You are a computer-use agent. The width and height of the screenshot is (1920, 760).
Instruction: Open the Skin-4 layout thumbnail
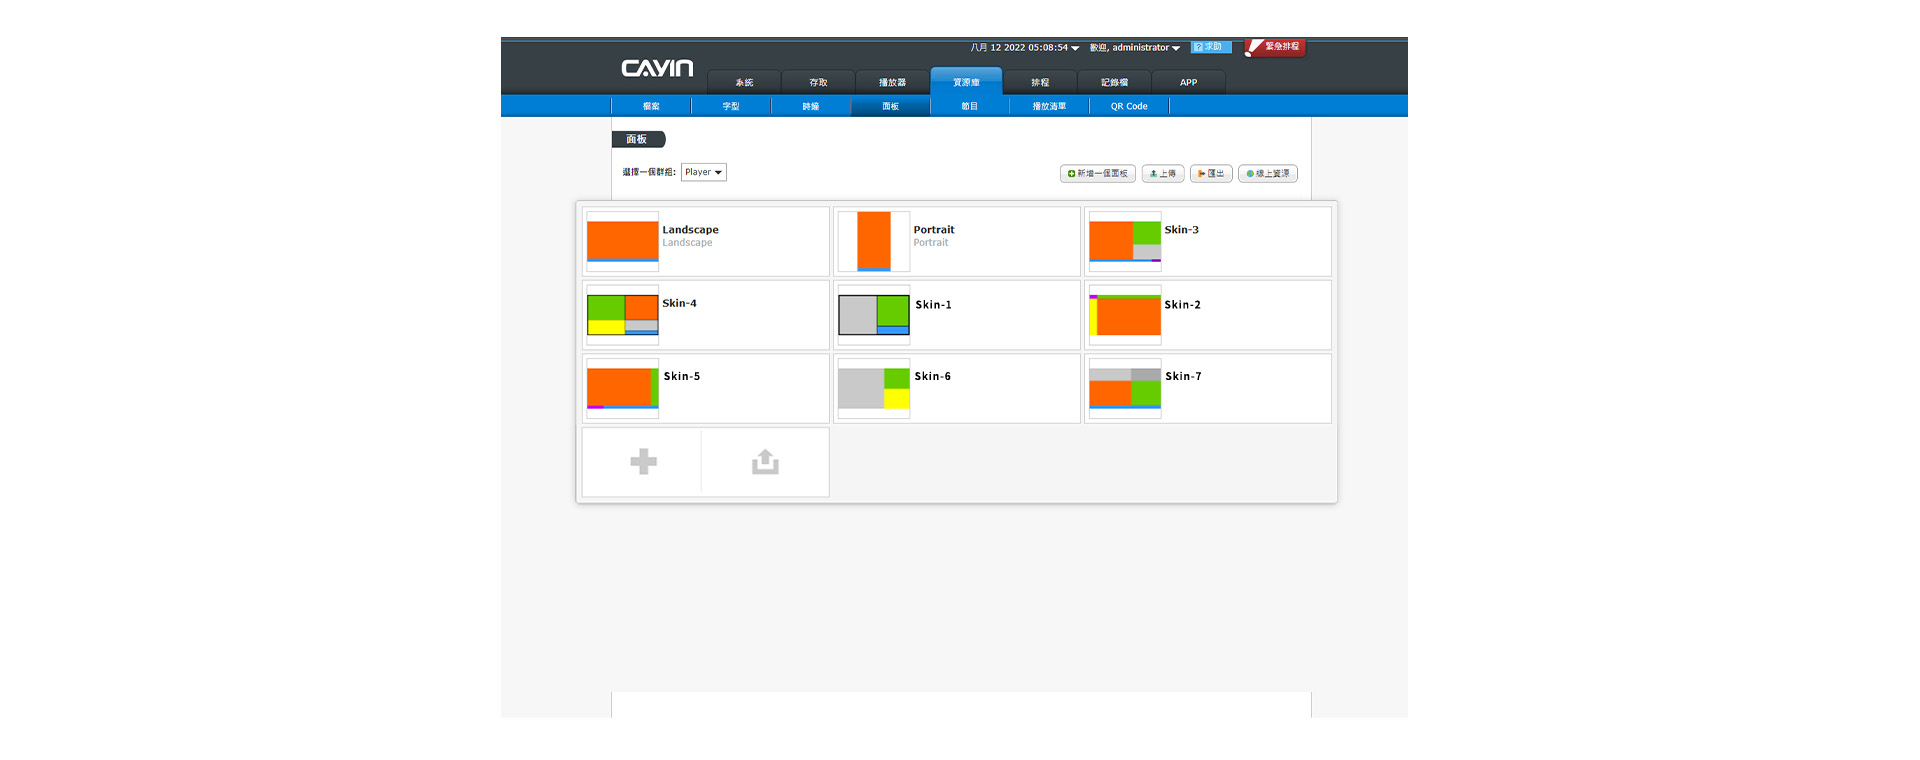622,314
